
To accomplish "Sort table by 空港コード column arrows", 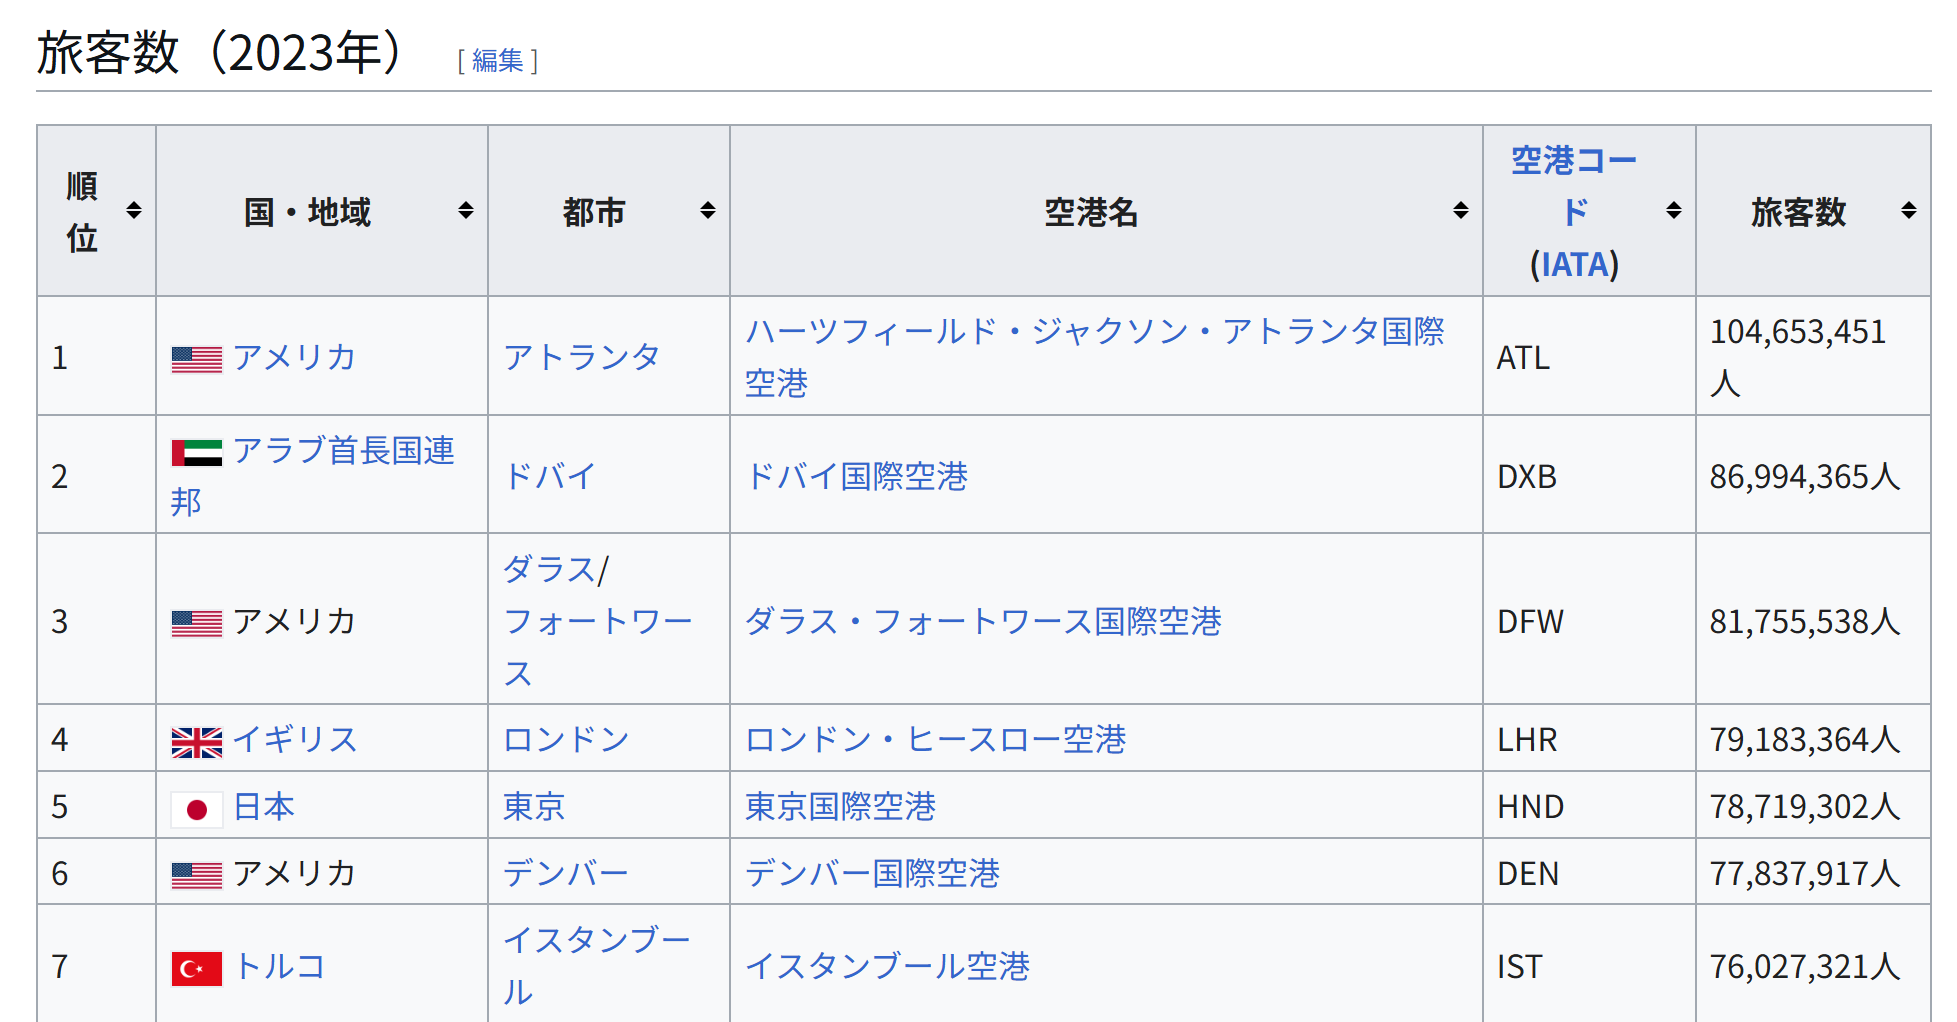I will coord(1674,211).
